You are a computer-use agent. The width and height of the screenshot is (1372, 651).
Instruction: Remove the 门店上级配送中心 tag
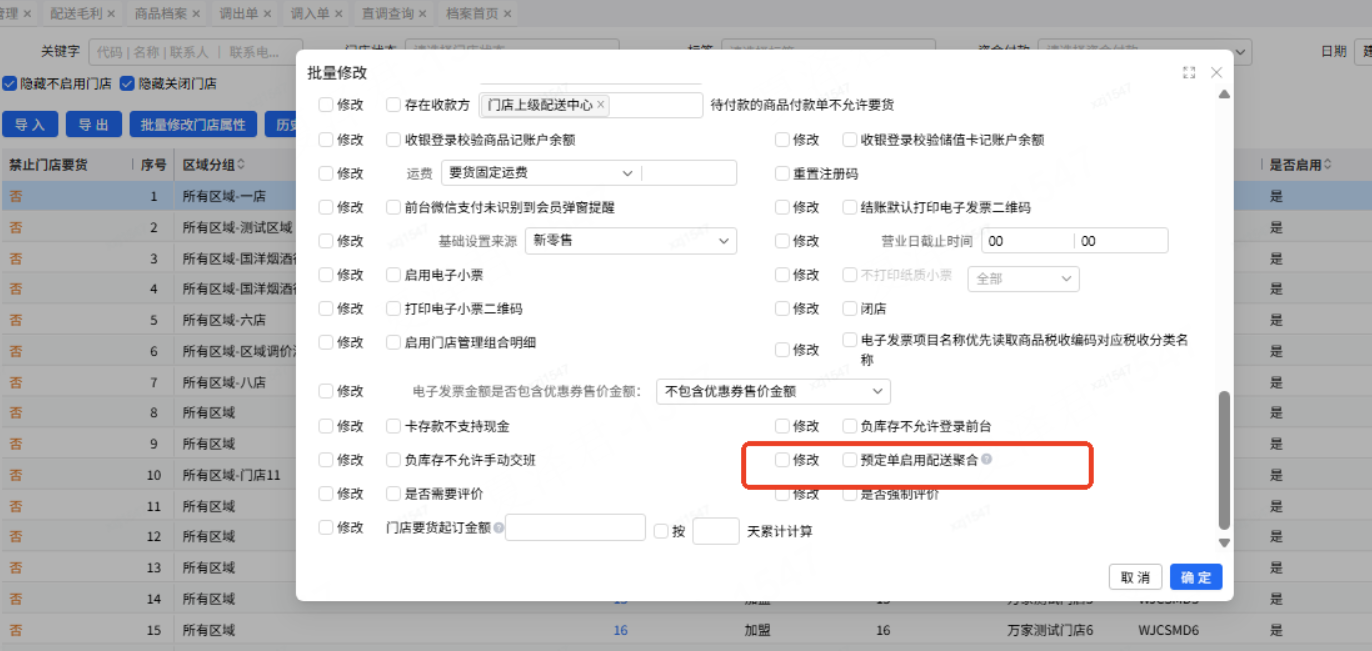[601, 104]
